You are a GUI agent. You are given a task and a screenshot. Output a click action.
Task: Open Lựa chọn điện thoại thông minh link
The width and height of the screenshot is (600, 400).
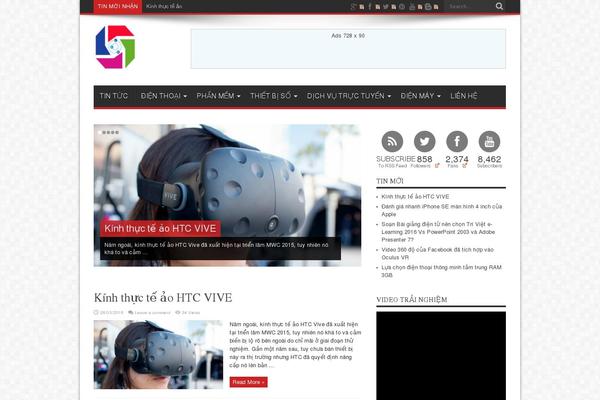(x=441, y=271)
